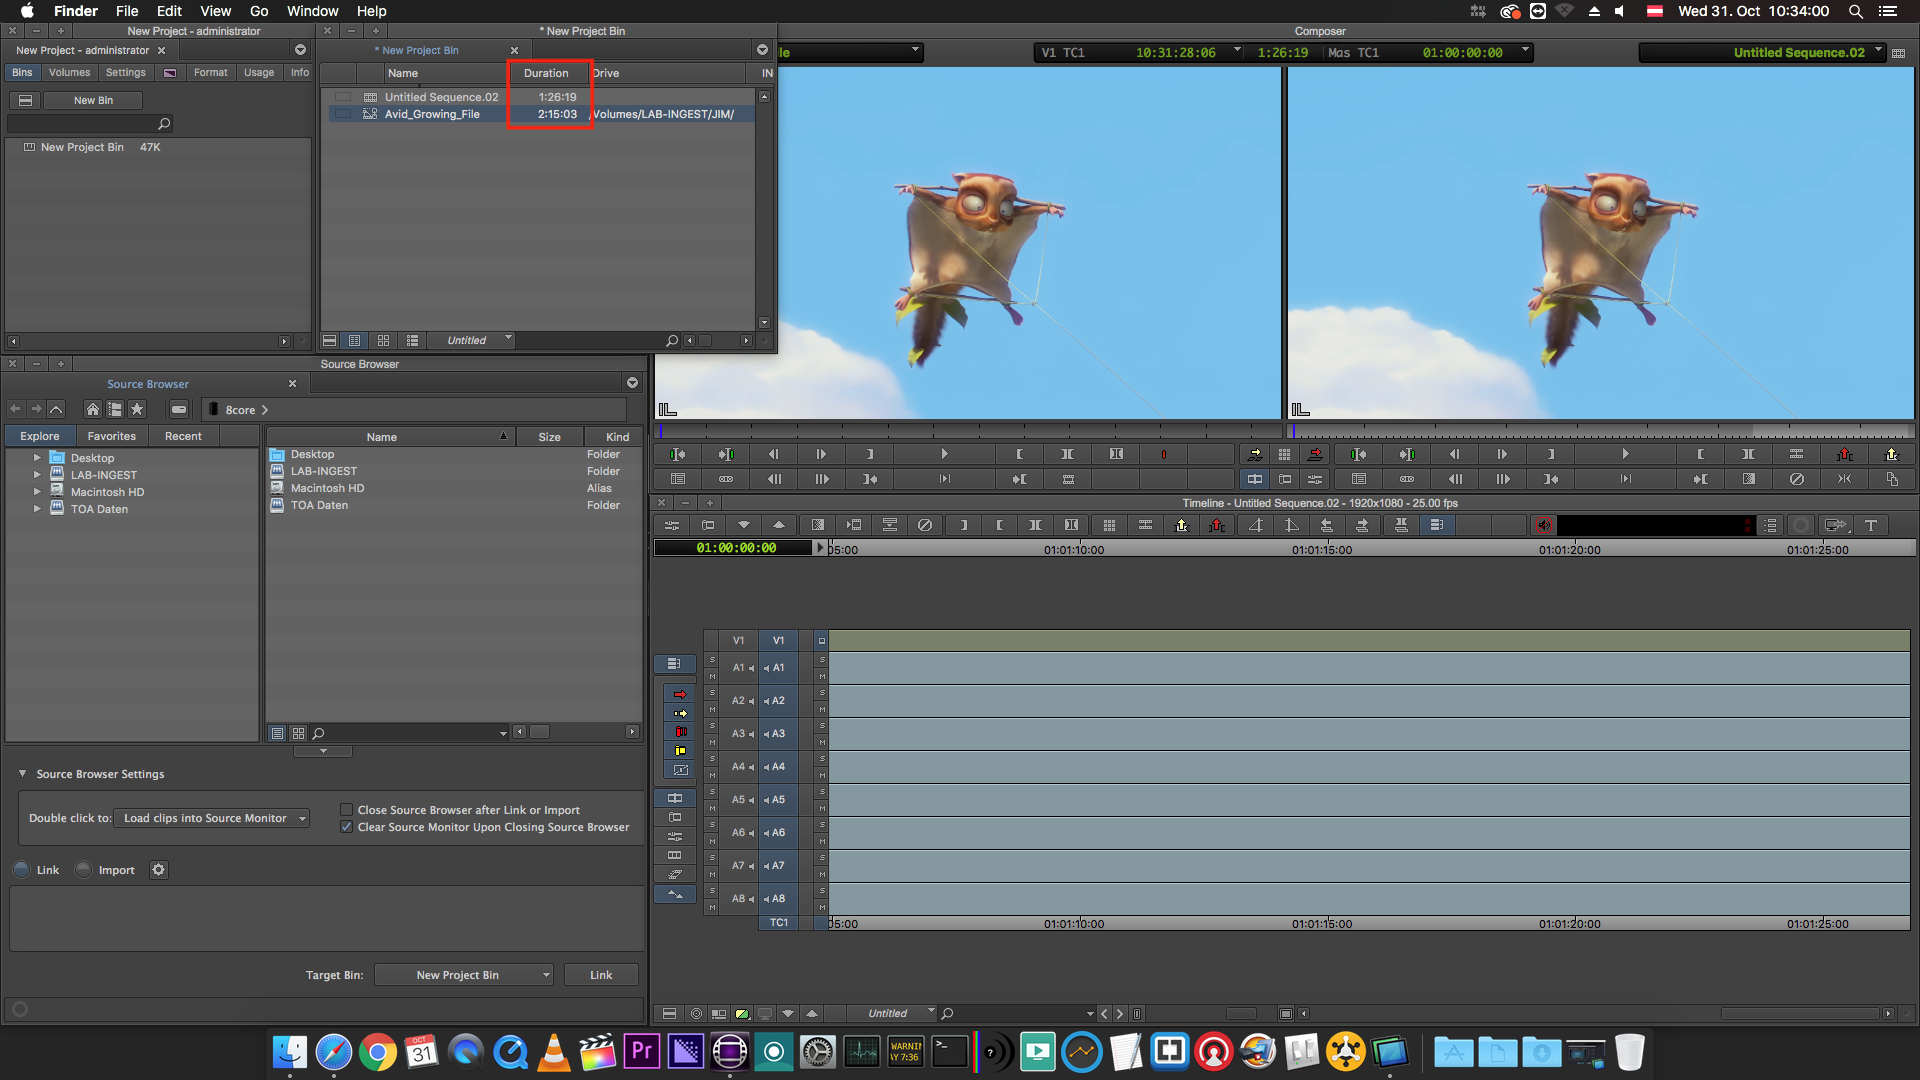Step one frame back in source monitor
The height and width of the screenshot is (1080, 1920).
773,454
